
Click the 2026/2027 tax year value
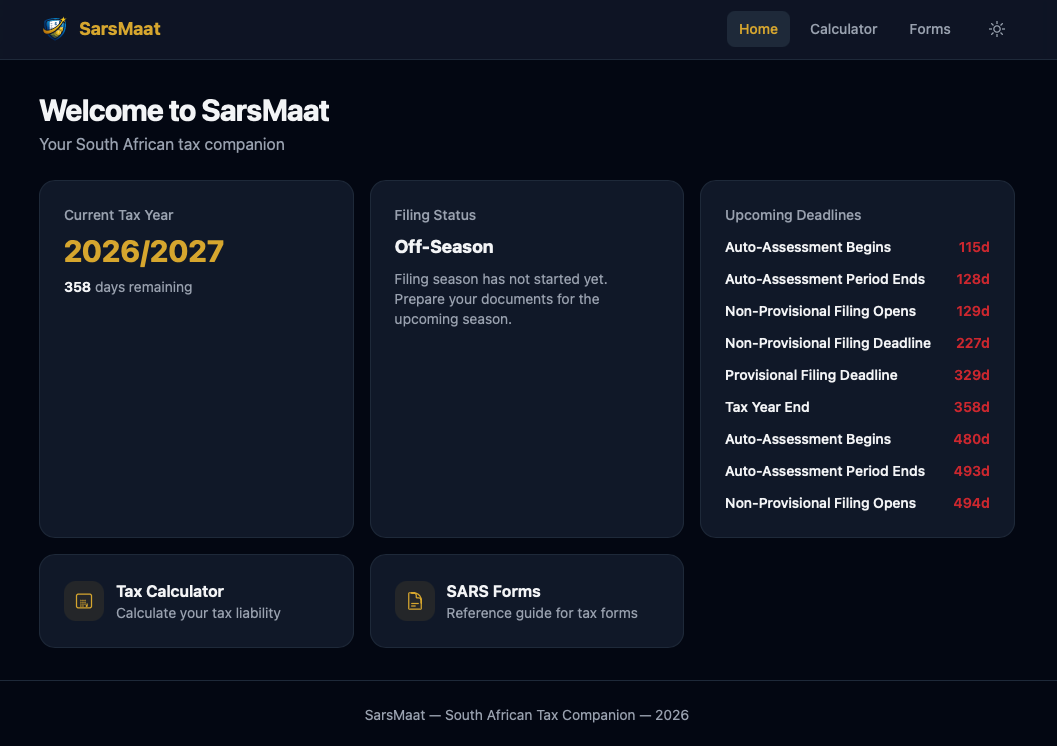tap(144, 251)
